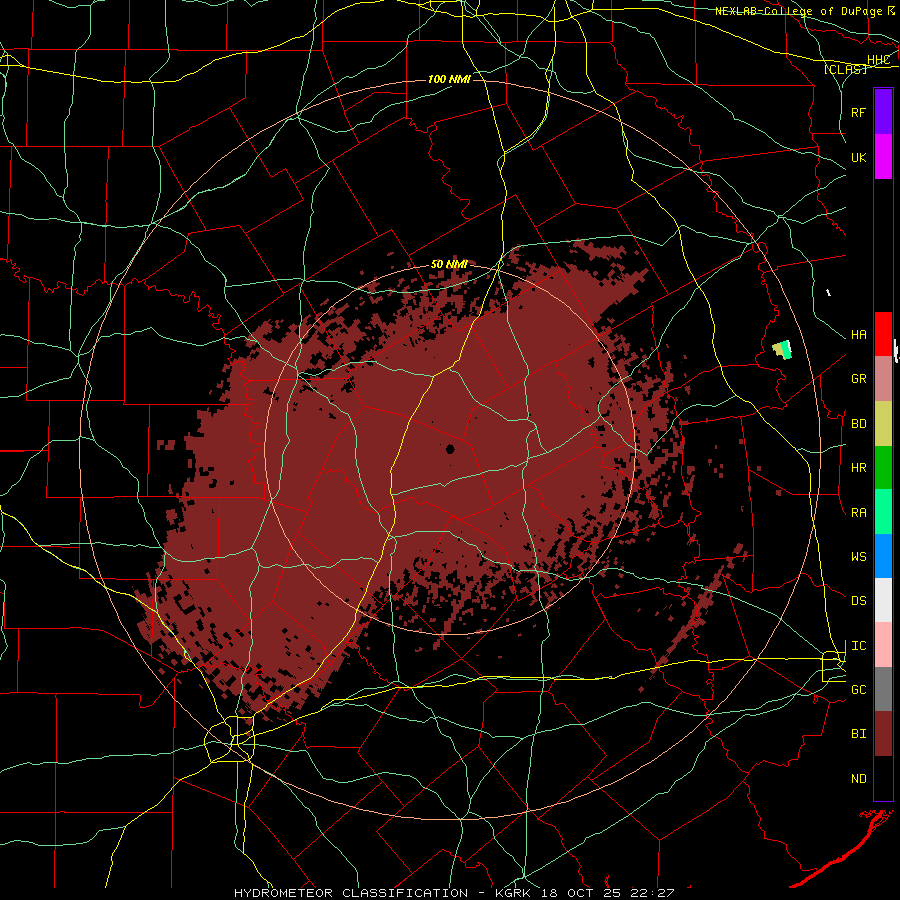Click the RA legend label
The height and width of the screenshot is (900, 900).
[859, 513]
